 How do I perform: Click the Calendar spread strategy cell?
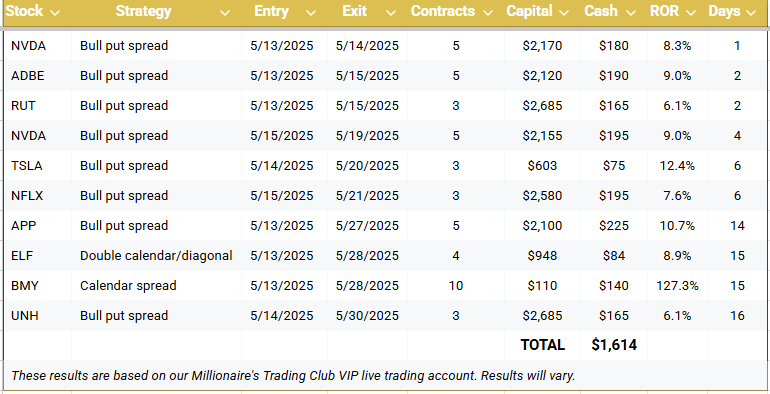[156, 285]
